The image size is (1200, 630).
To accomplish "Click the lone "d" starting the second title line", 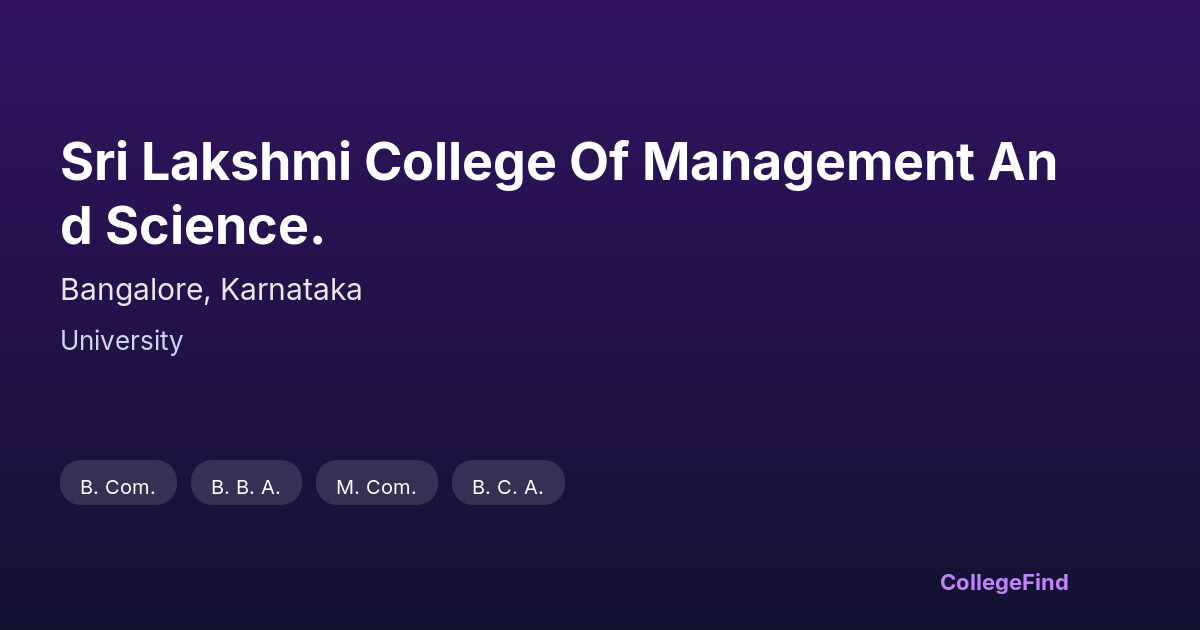I will (x=76, y=227).
